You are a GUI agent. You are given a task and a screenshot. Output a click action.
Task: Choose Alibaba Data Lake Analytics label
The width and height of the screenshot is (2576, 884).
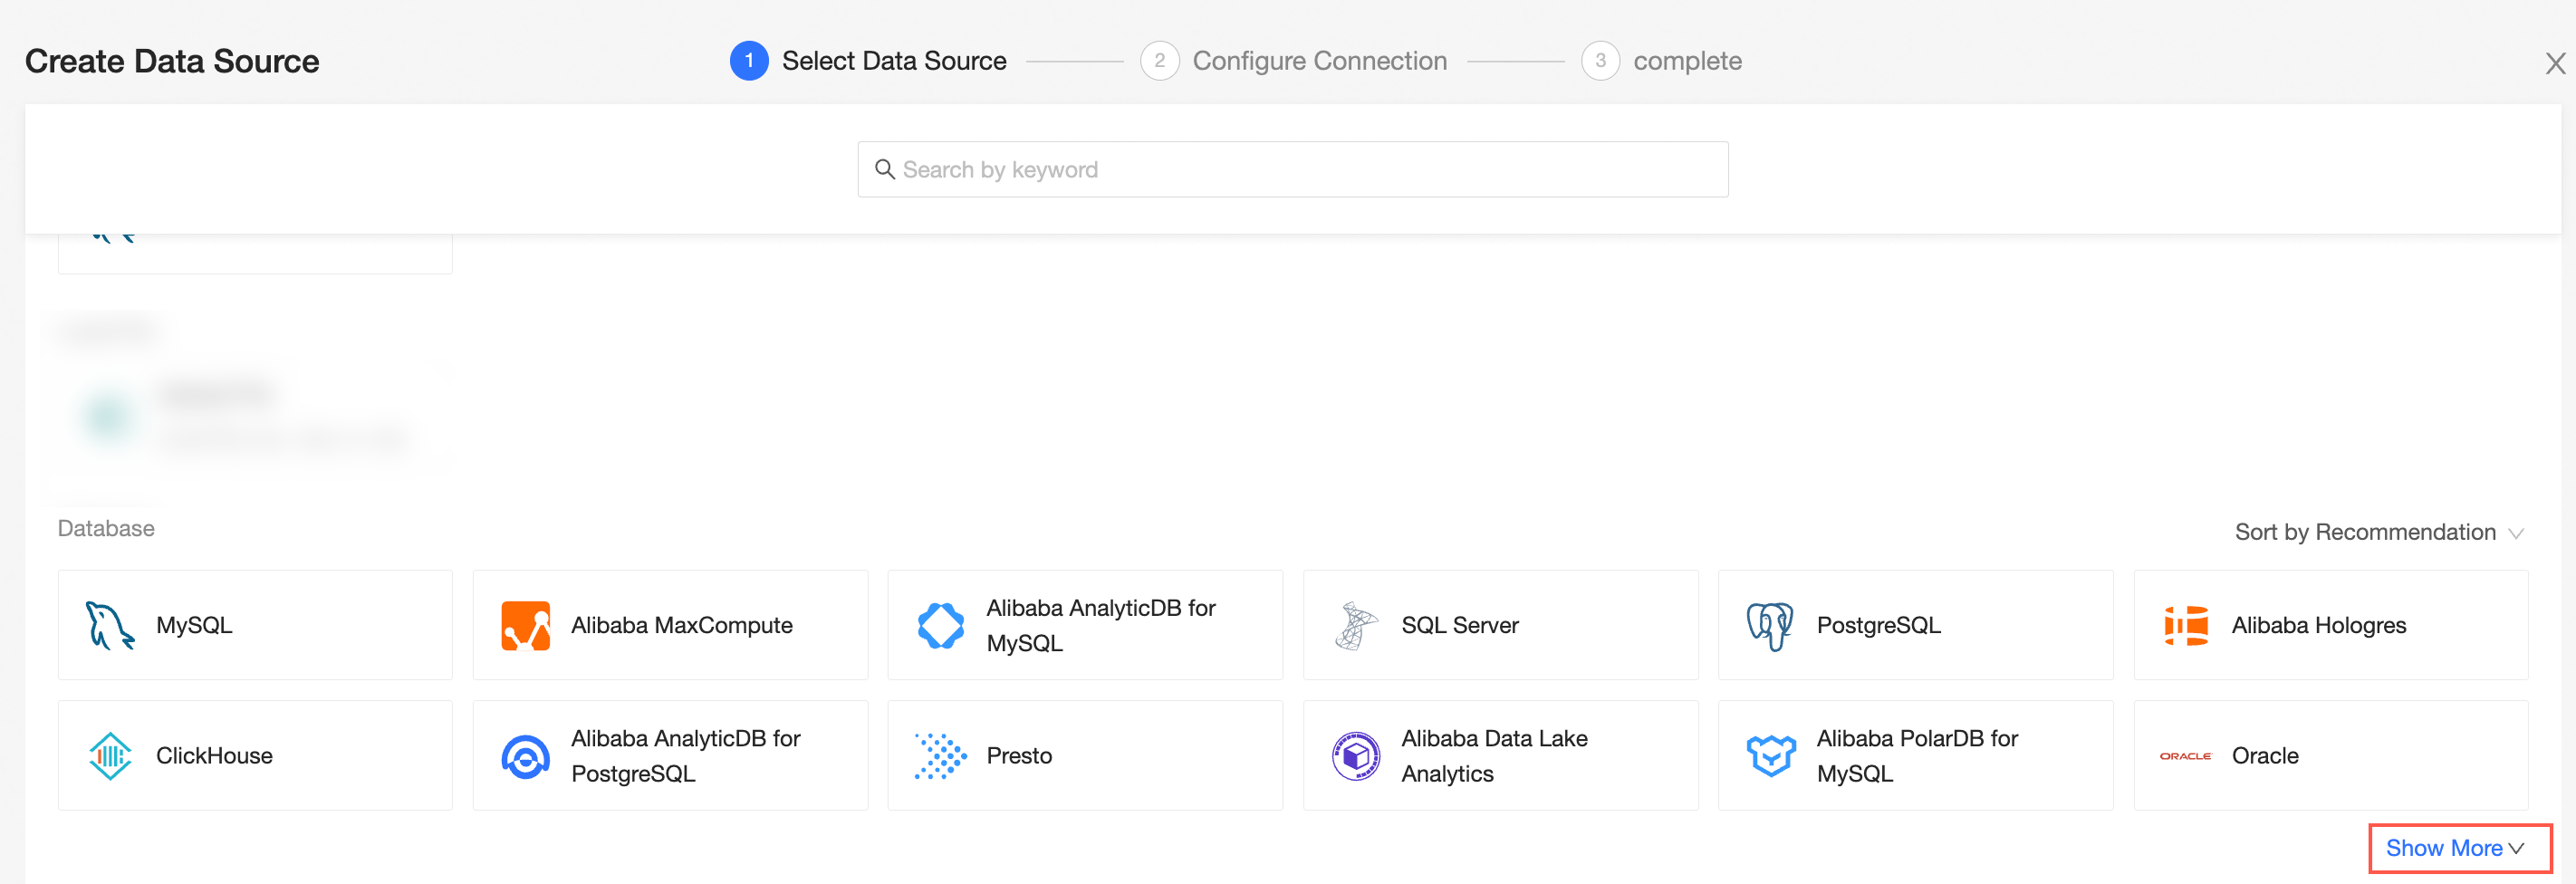(1494, 755)
